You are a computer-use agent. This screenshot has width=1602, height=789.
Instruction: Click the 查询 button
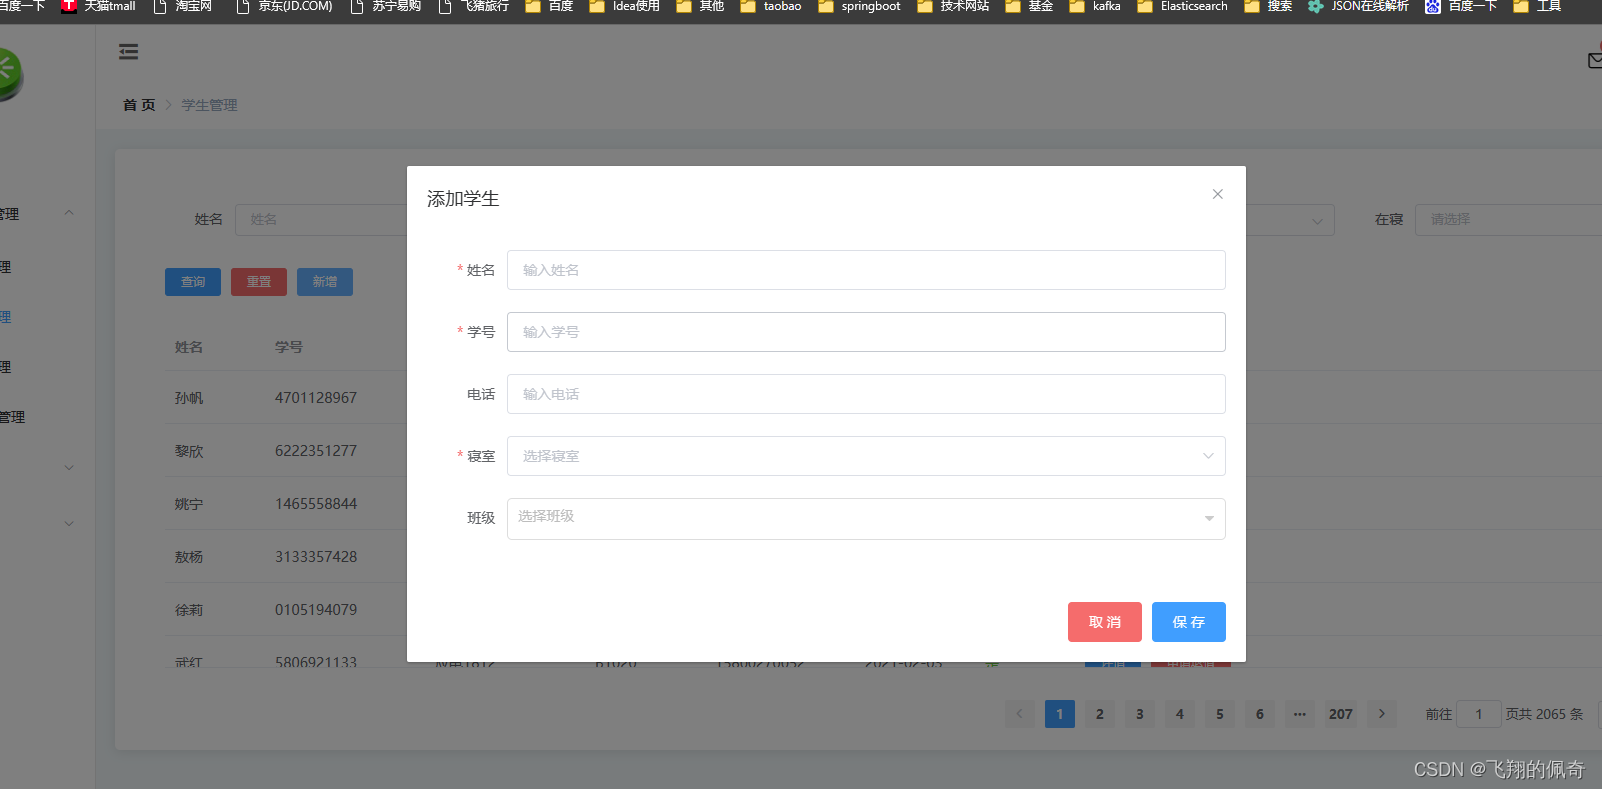193,282
